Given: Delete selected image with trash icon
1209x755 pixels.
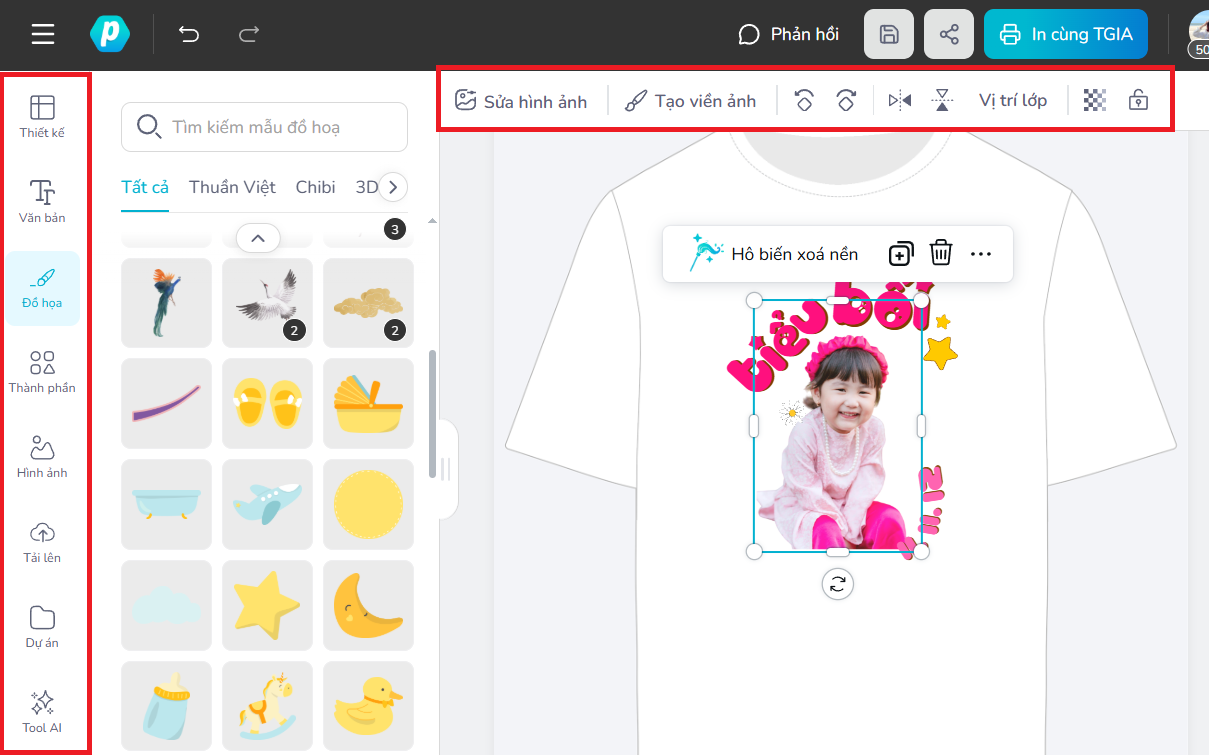Looking at the screenshot, I should [x=941, y=253].
